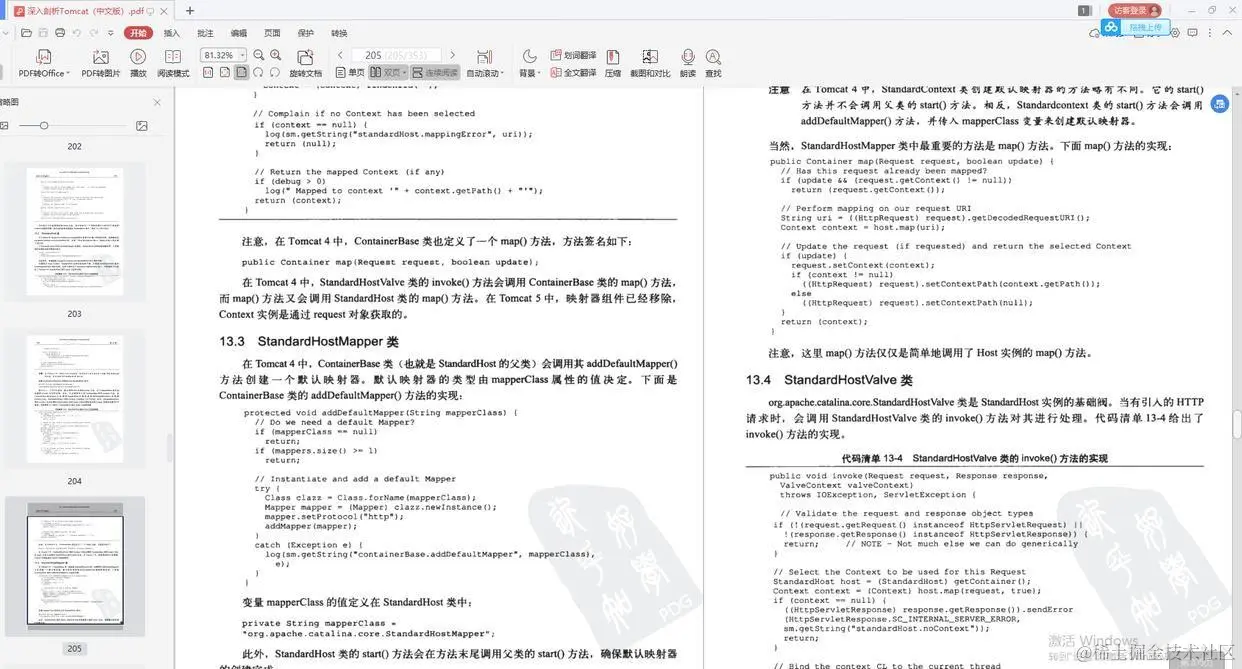This screenshot has height=669, width=1242.
Task: Click large thumbnail icon in sidebar
Action: point(141,125)
